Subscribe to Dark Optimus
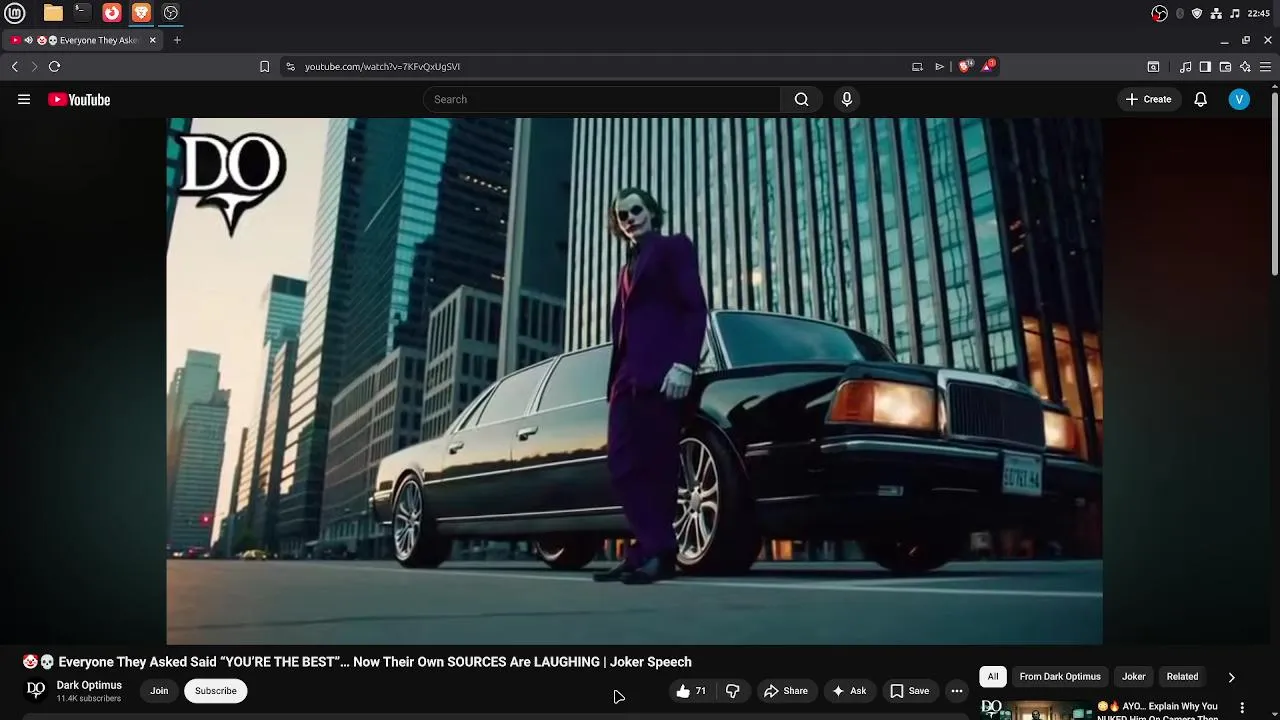This screenshot has height=720, width=1280. [216, 691]
